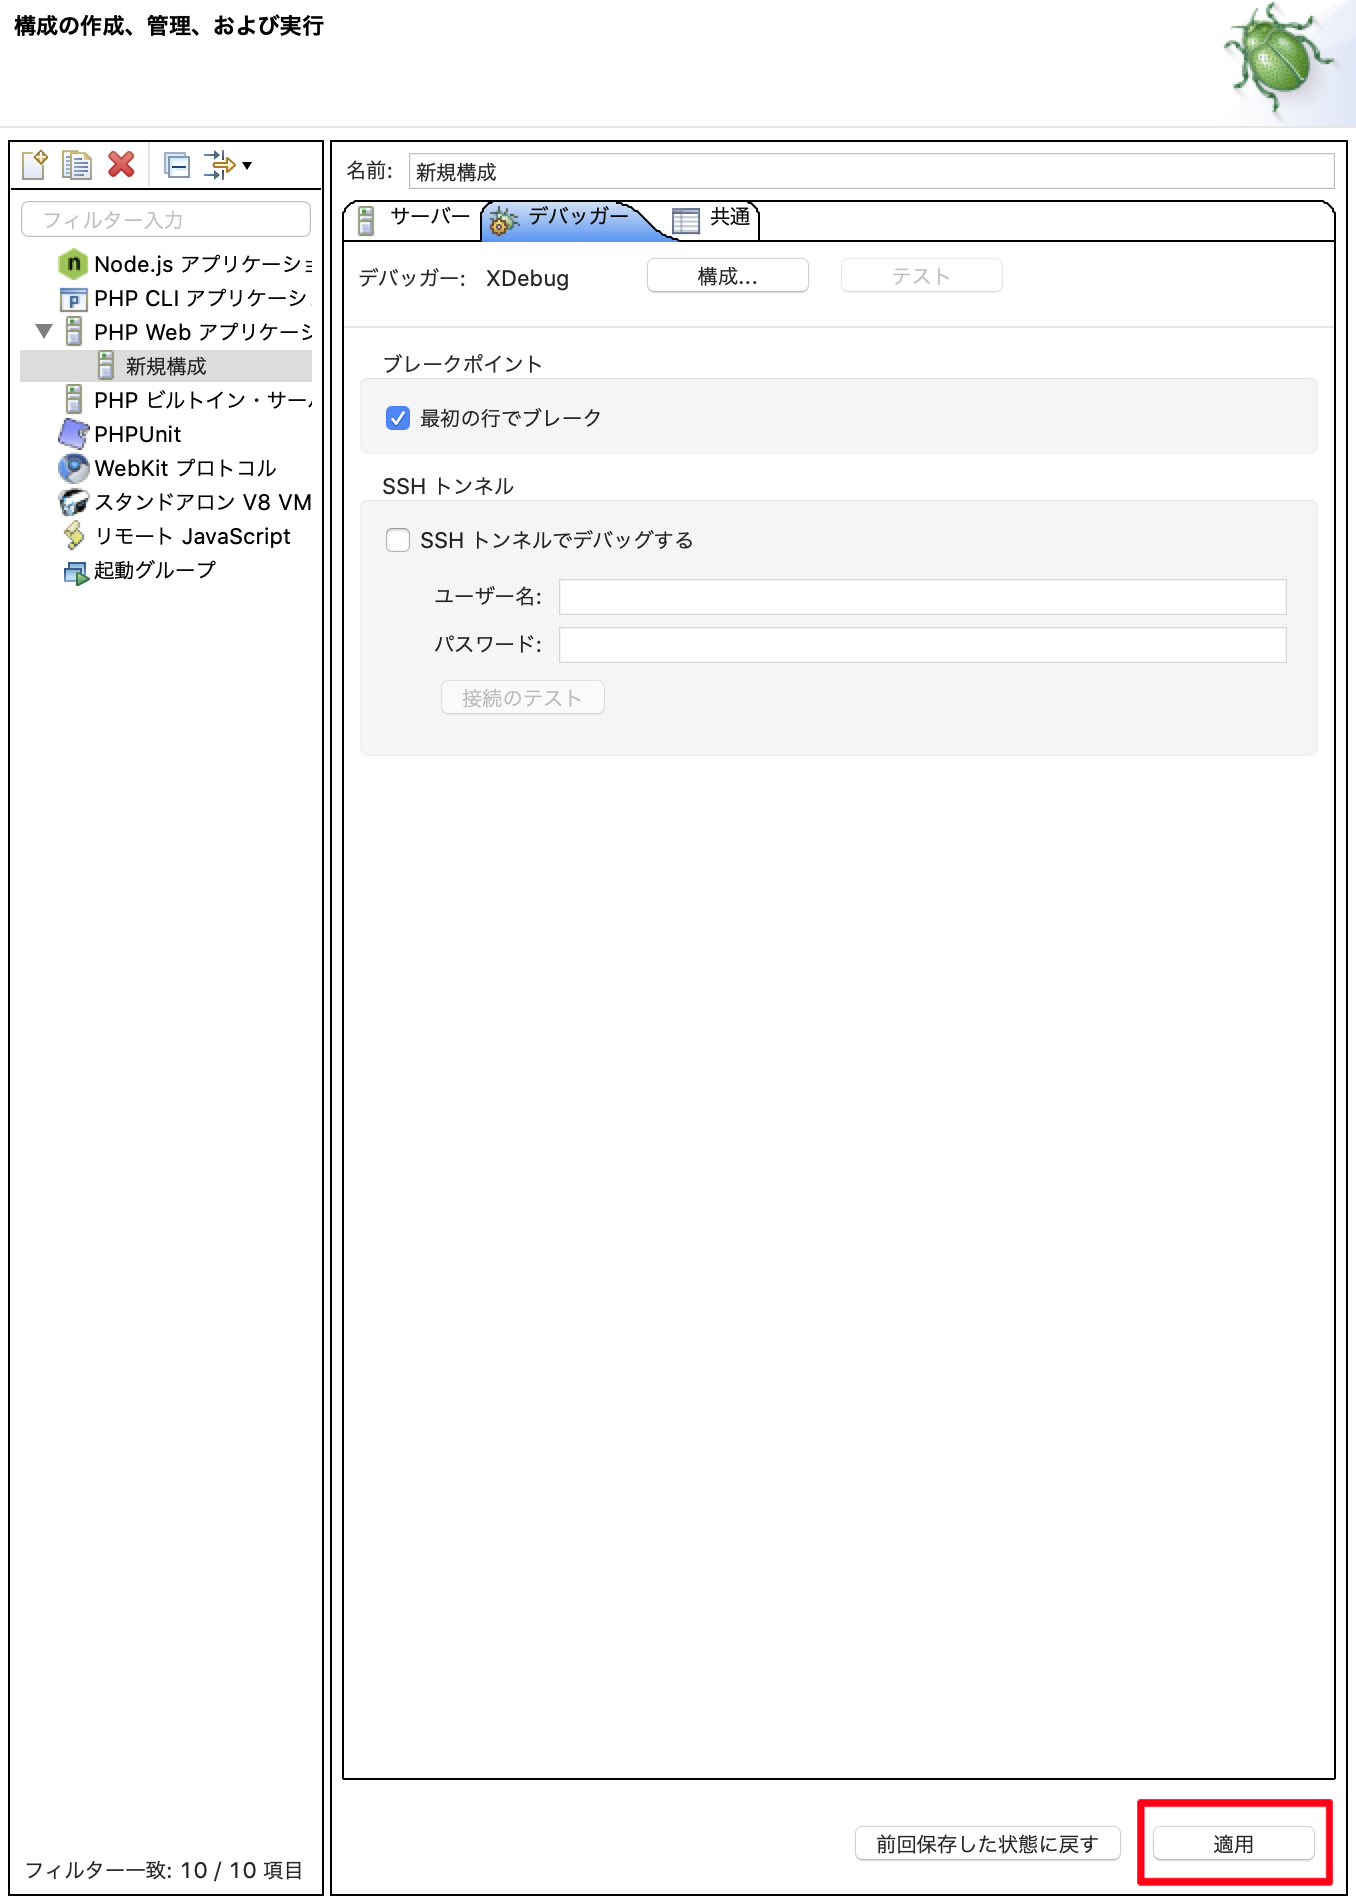
Task: Uncheck 最初の行でブレーク checkbox
Action: click(398, 418)
